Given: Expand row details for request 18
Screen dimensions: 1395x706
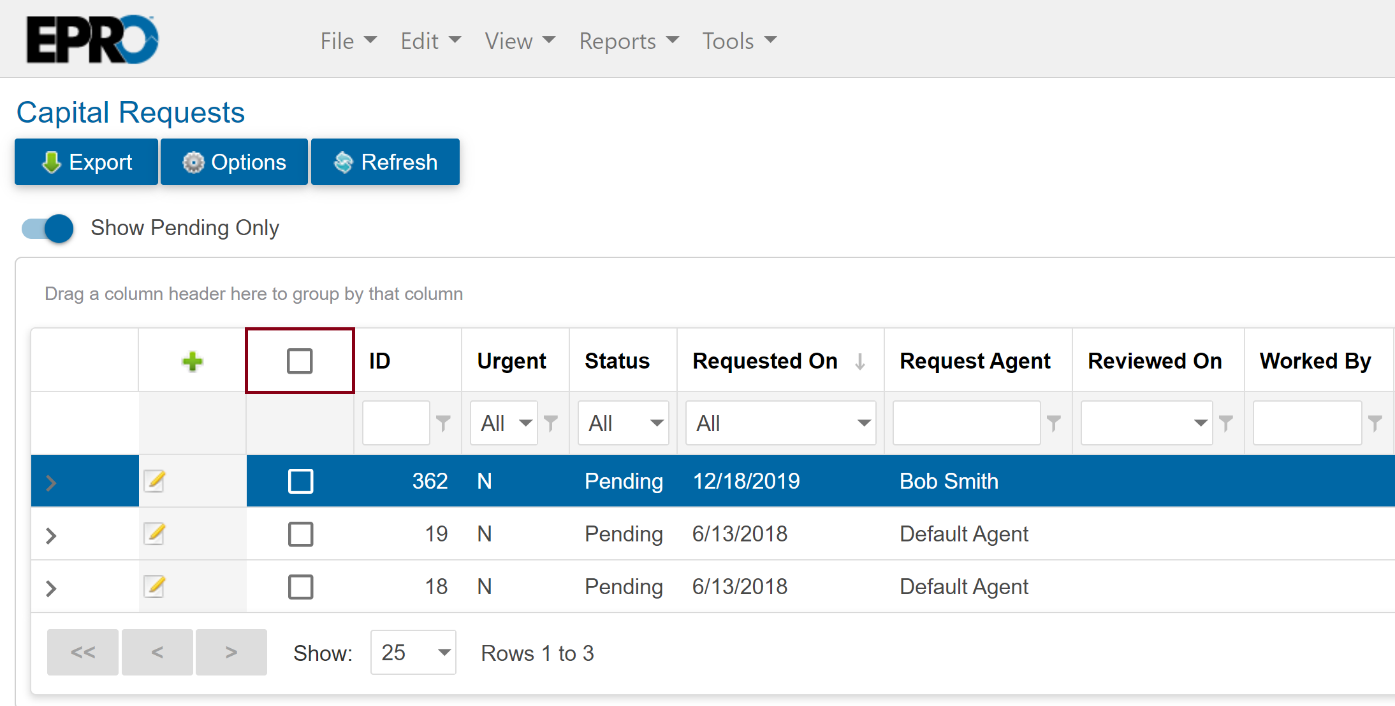Looking at the screenshot, I should 51,588.
